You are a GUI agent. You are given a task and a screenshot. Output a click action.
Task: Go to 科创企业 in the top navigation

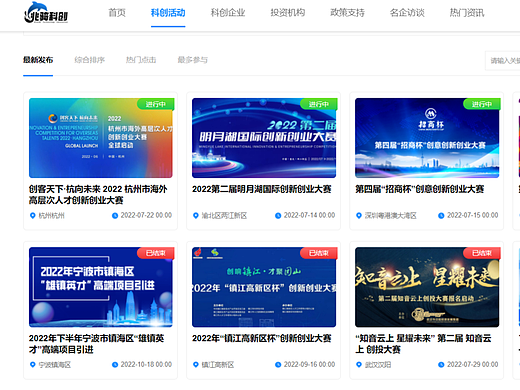(228, 13)
